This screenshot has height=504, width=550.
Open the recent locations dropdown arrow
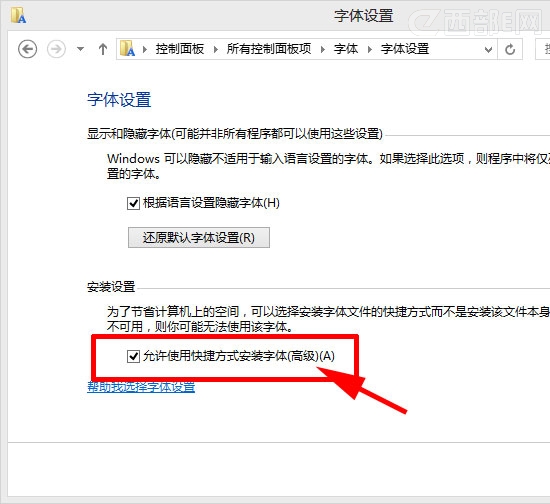(x=80, y=49)
